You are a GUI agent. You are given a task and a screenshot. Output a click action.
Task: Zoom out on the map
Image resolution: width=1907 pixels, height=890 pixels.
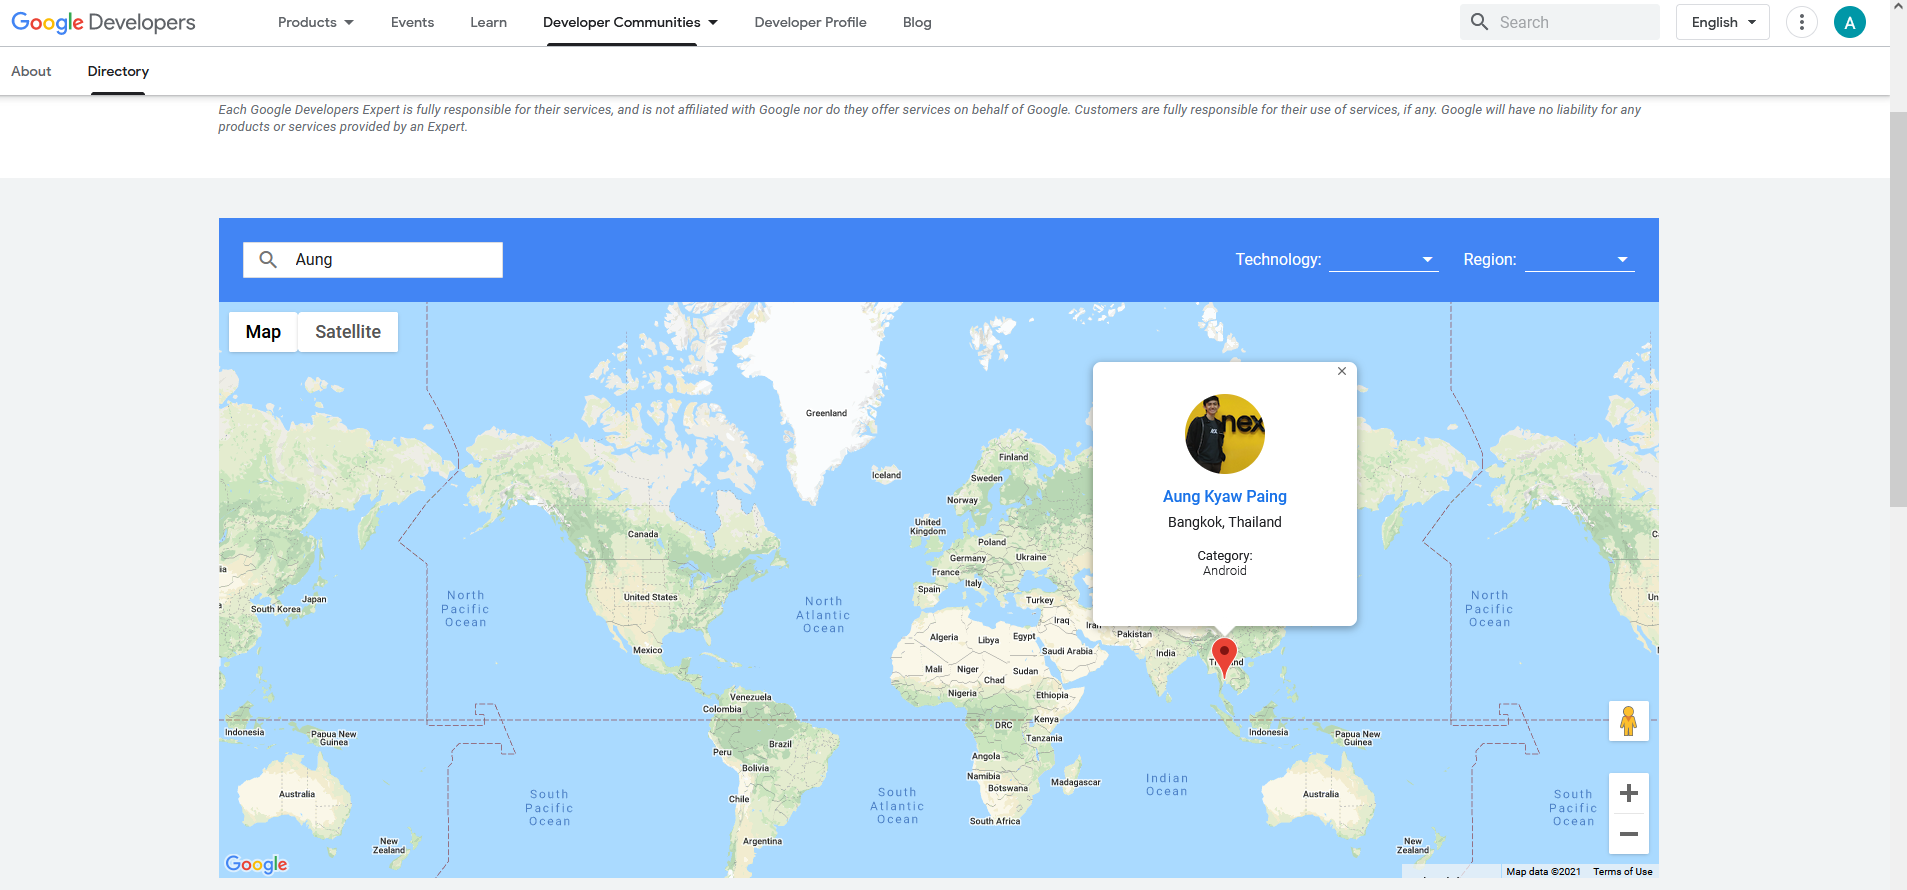1628,834
